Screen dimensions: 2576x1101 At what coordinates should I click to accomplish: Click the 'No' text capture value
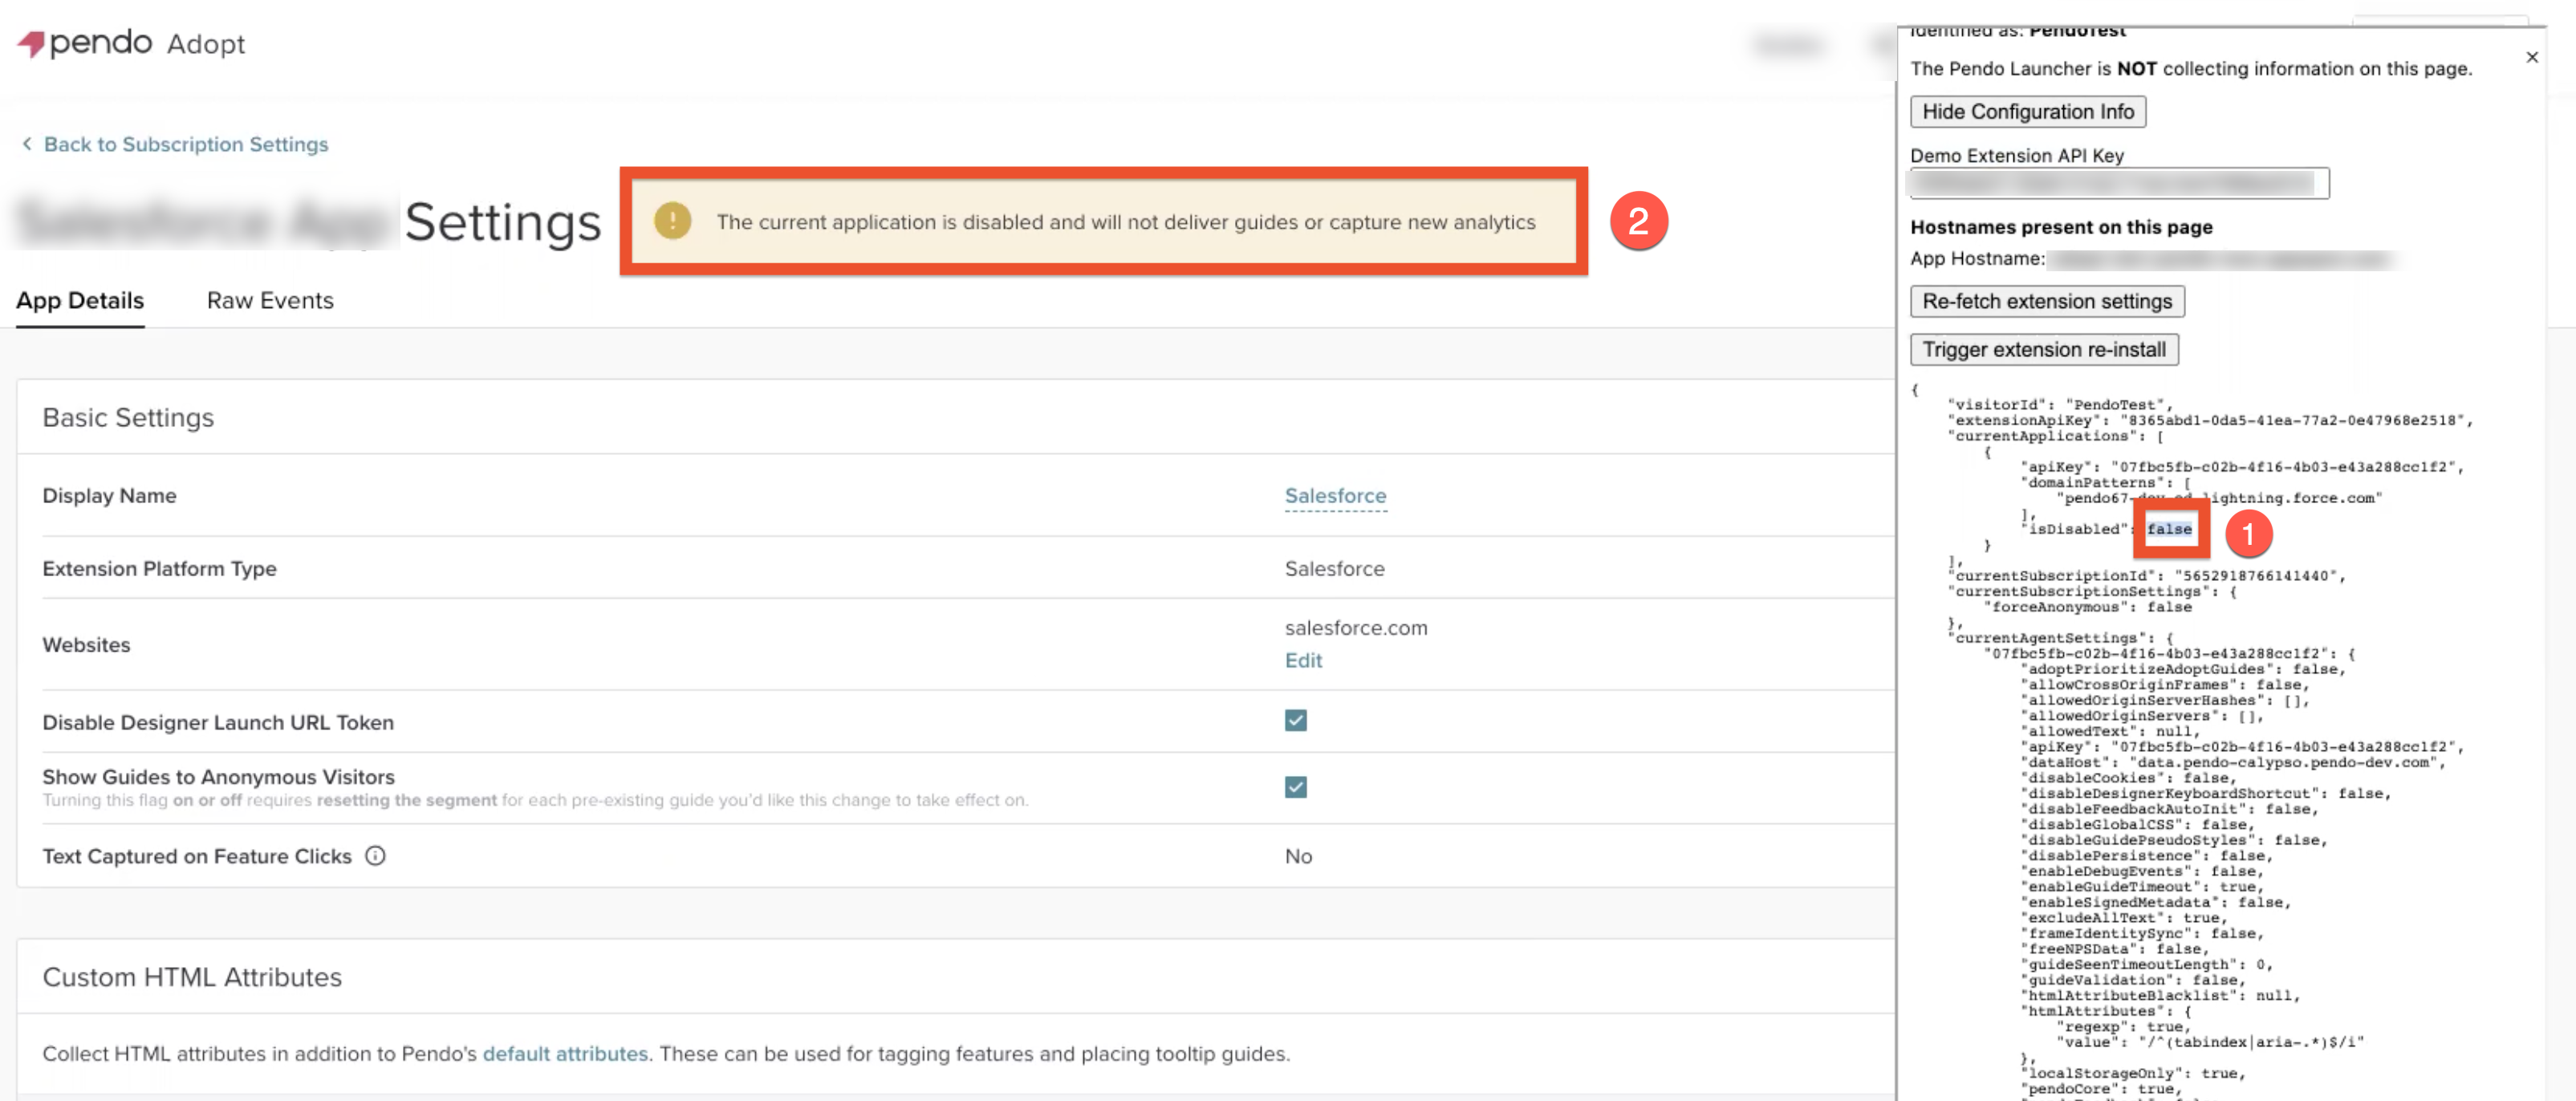(x=1298, y=856)
